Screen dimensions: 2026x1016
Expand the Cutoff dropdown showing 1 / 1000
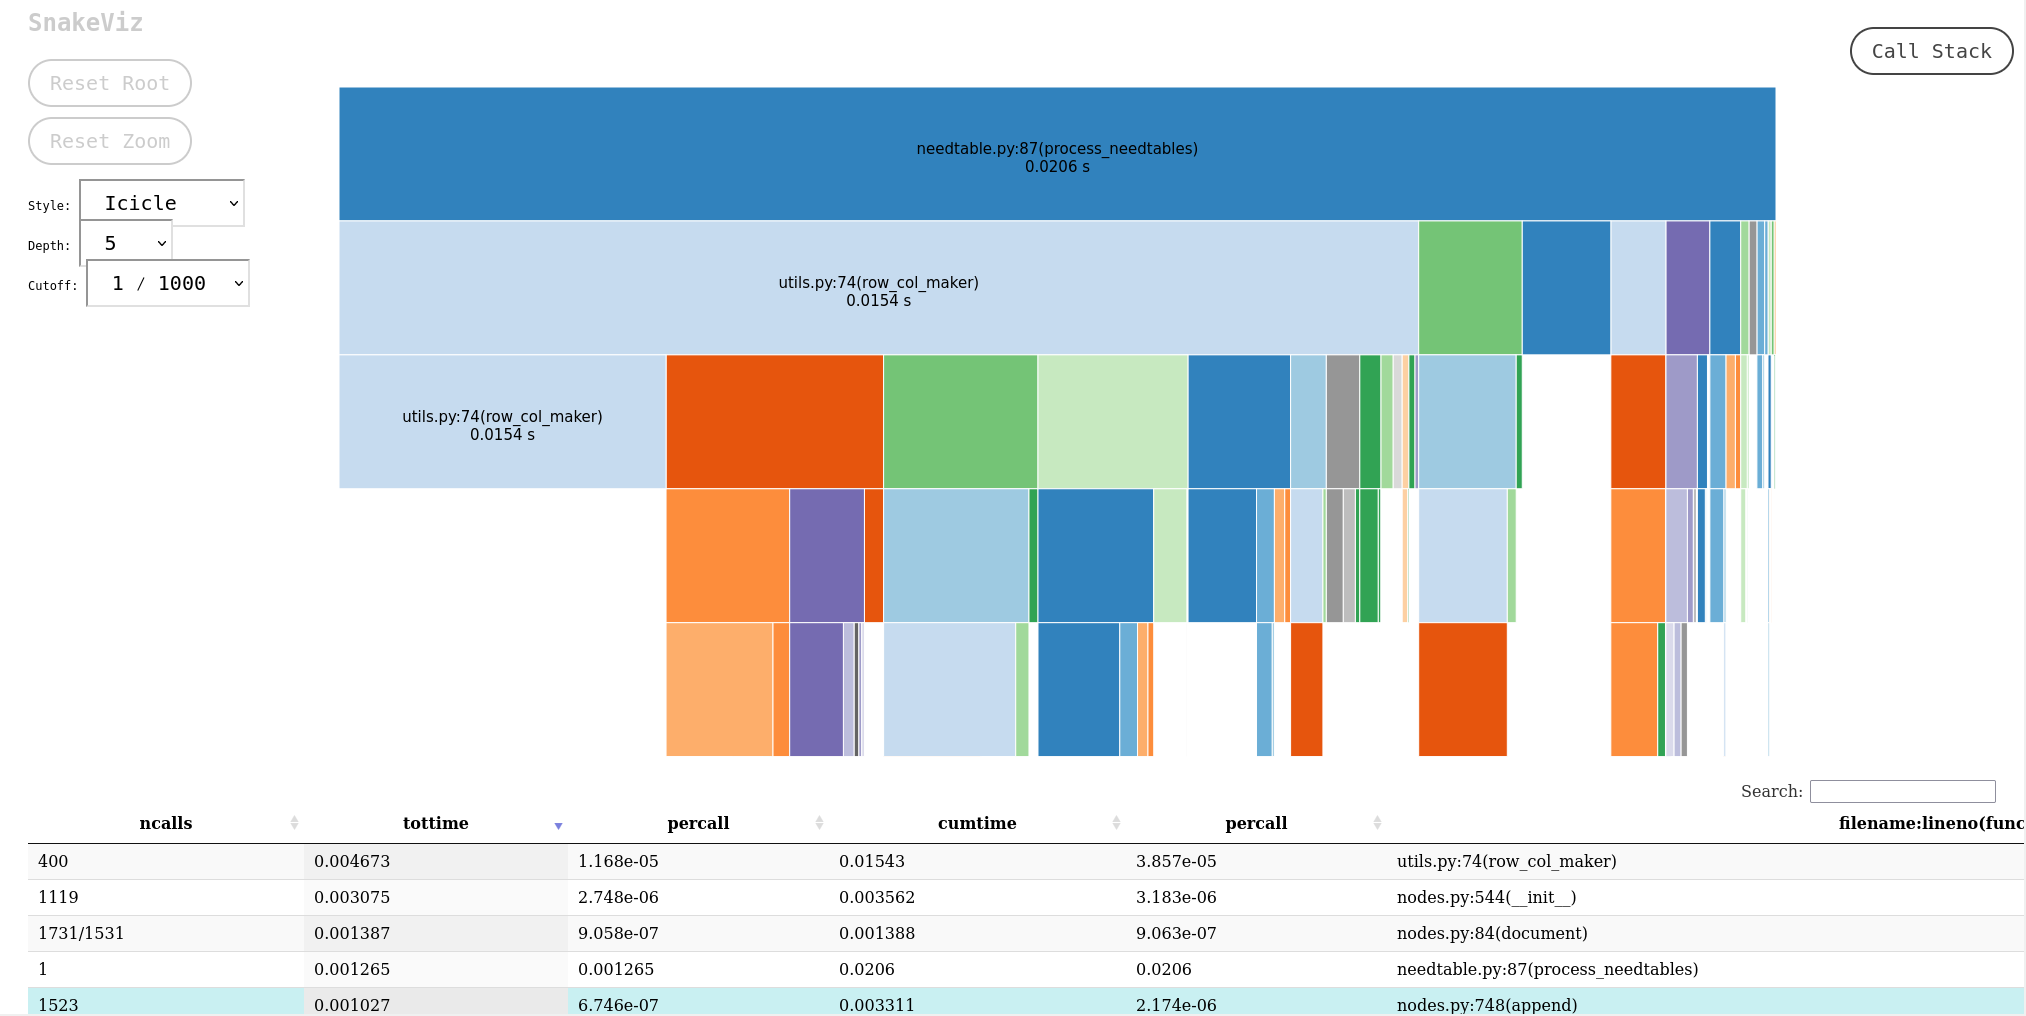coord(168,283)
